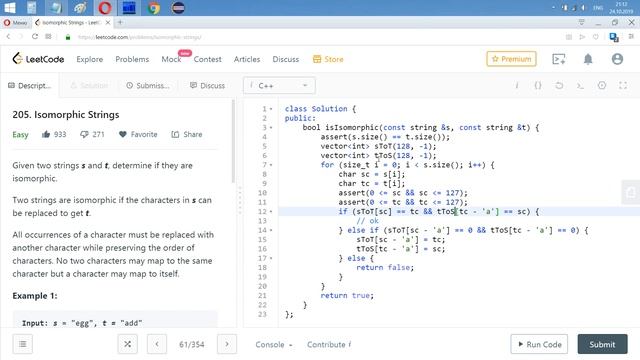640x360 pixels.
Task: Open editor settings icon
Action: [602, 86]
